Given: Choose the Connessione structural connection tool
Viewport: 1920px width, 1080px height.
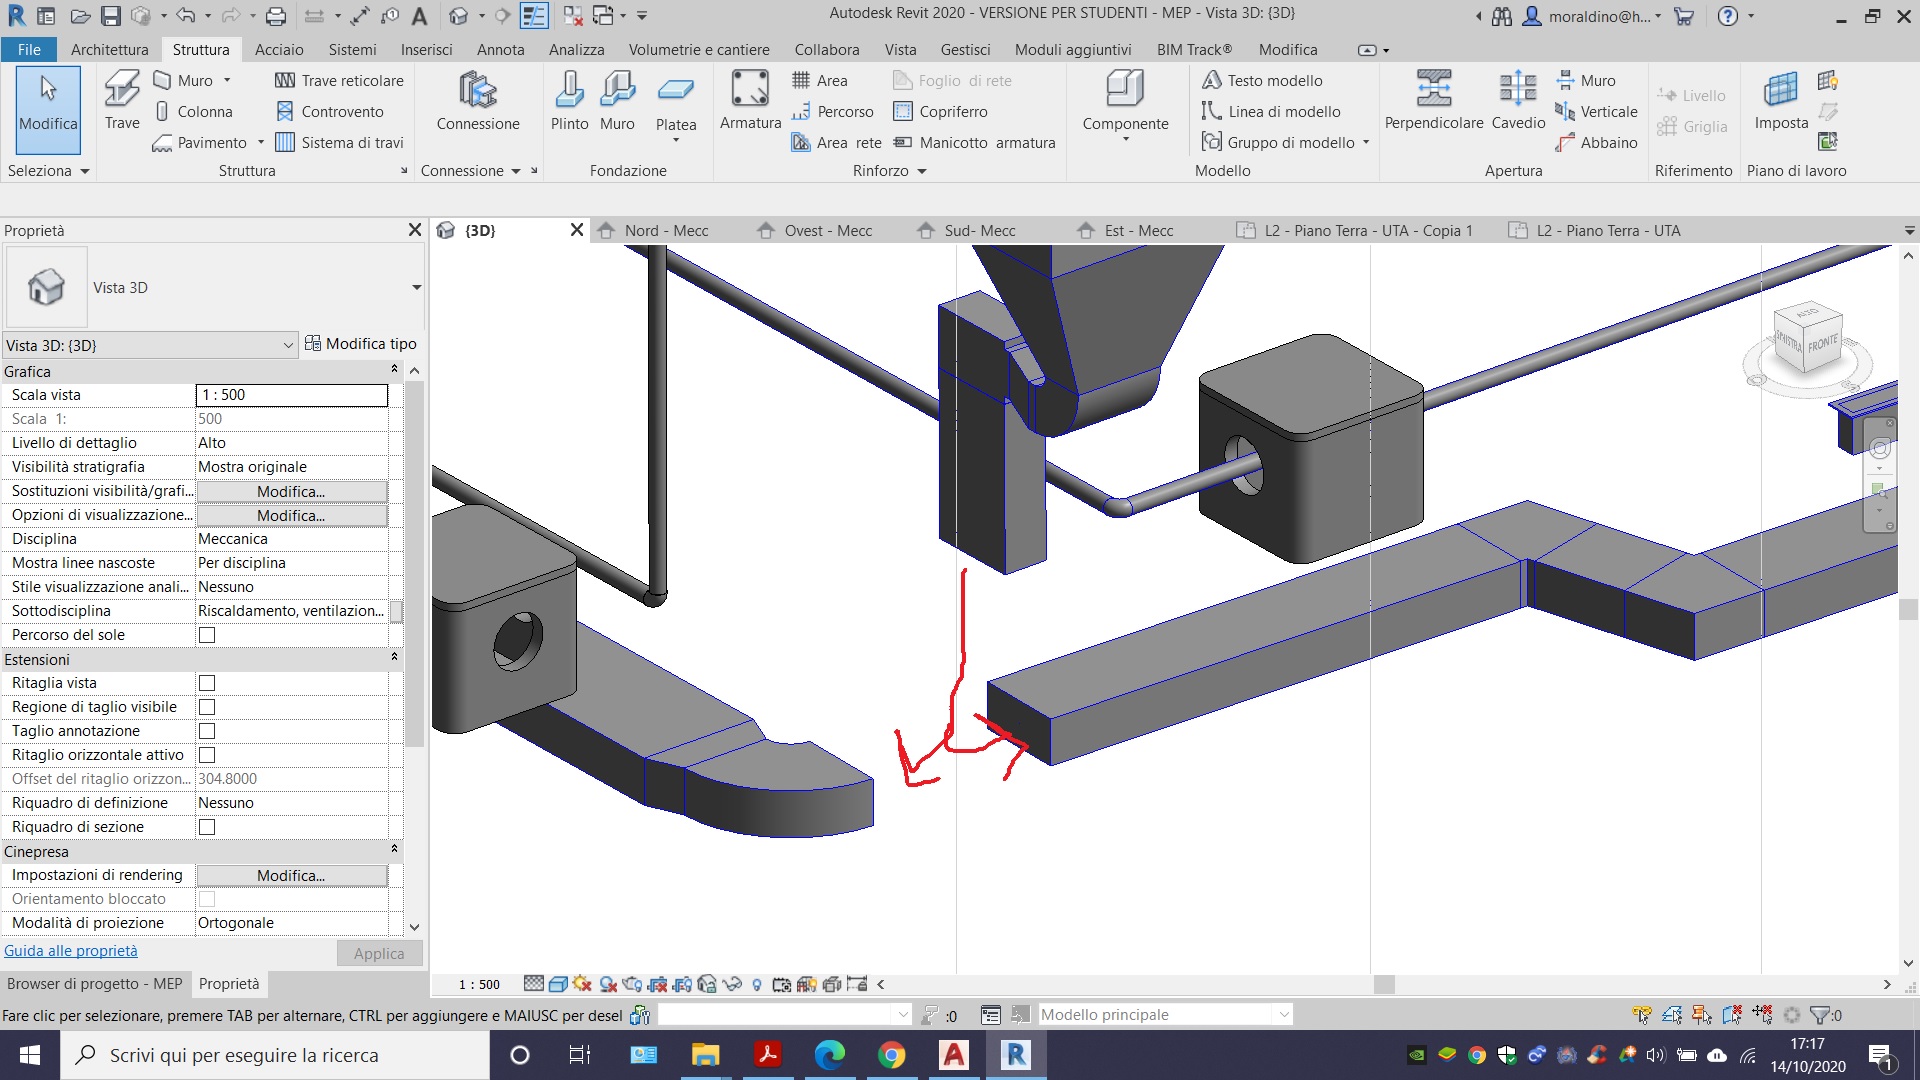Looking at the screenshot, I should (x=478, y=100).
